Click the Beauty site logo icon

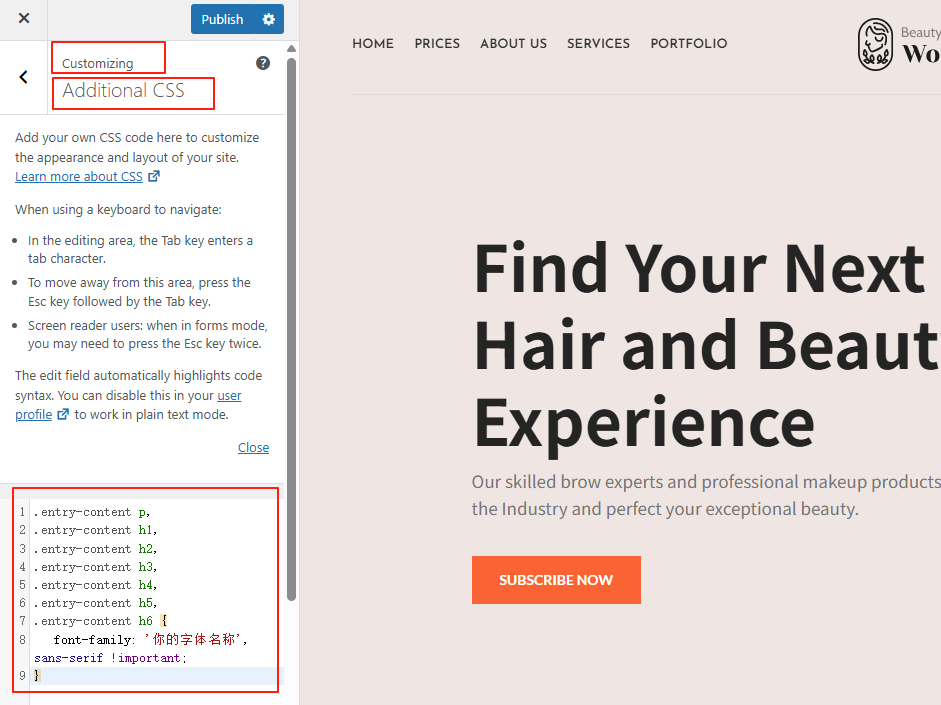pos(876,45)
